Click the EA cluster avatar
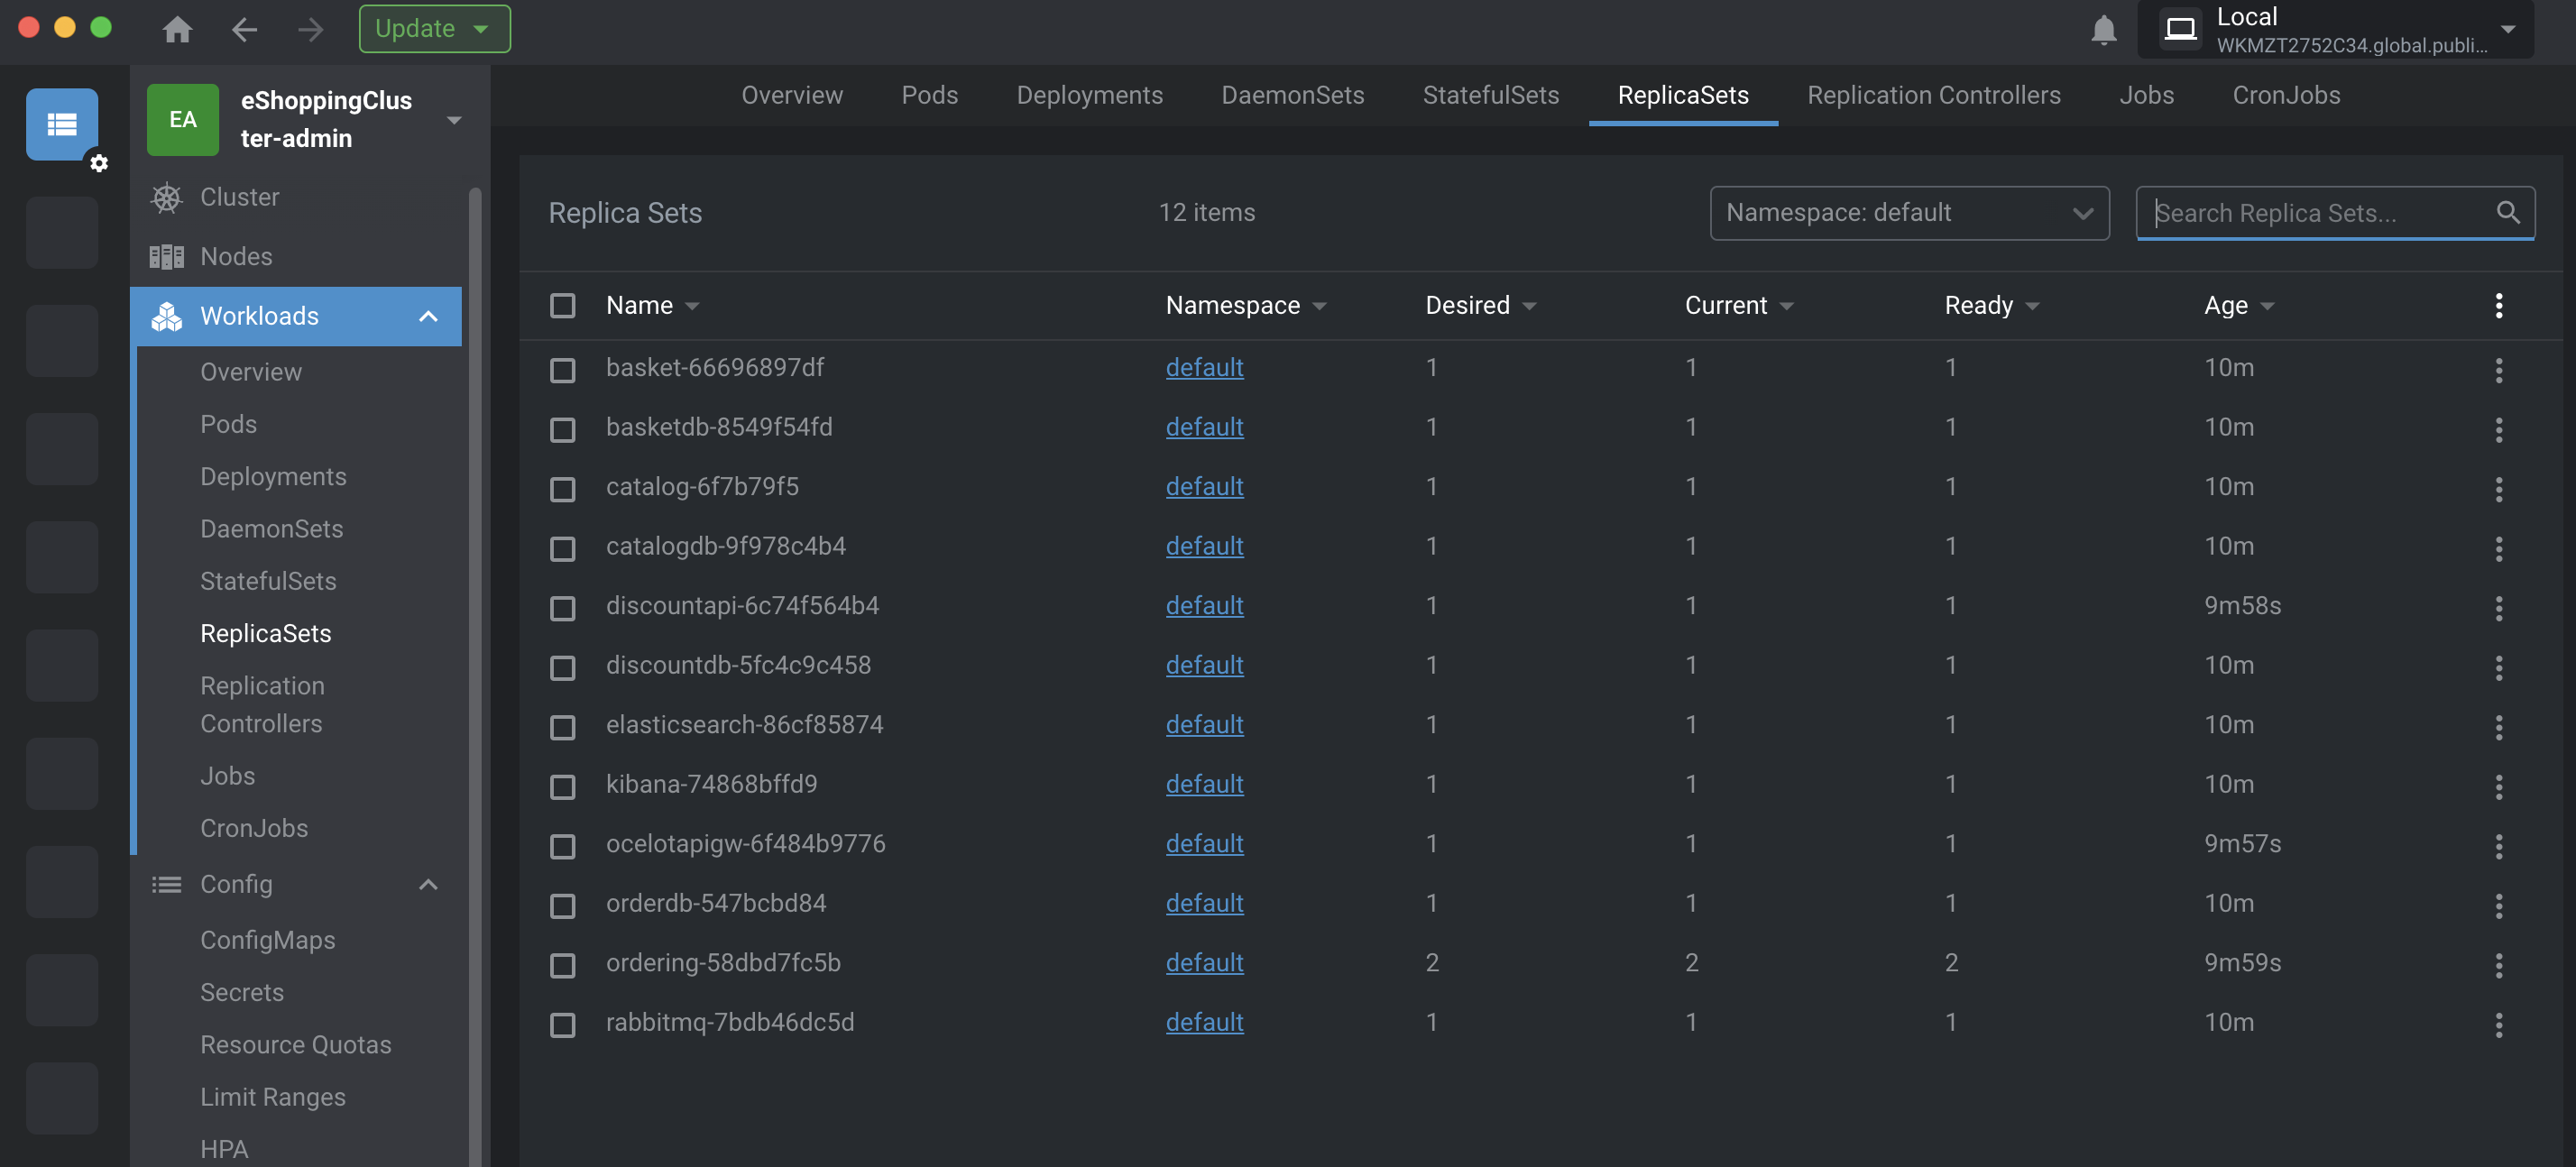Viewport: 2576px width, 1167px height. point(183,120)
